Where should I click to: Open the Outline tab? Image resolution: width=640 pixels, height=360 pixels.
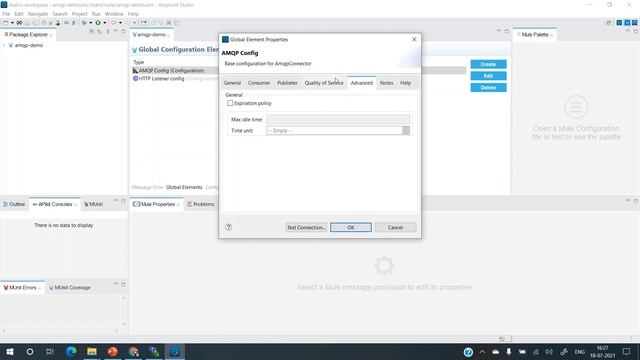pyautogui.click(x=14, y=204)
